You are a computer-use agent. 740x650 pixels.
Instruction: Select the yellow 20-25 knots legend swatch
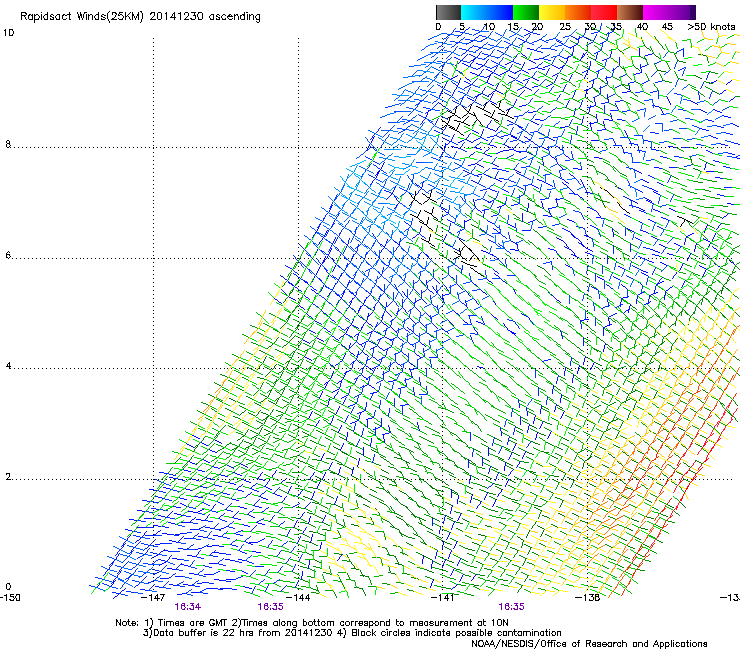(552, 12)
